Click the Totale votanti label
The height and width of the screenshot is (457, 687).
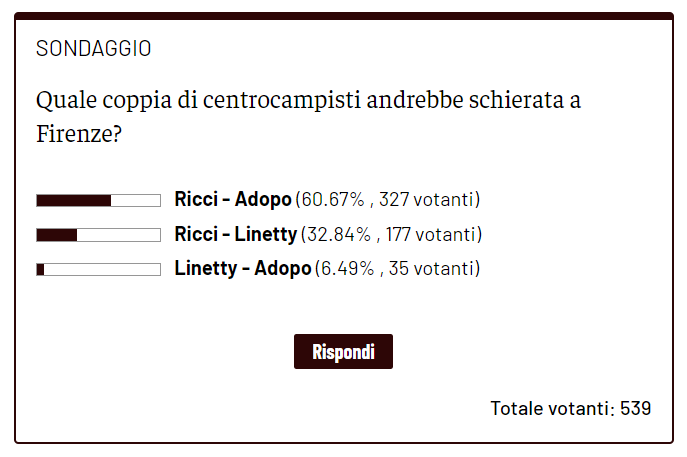[551, 408]
